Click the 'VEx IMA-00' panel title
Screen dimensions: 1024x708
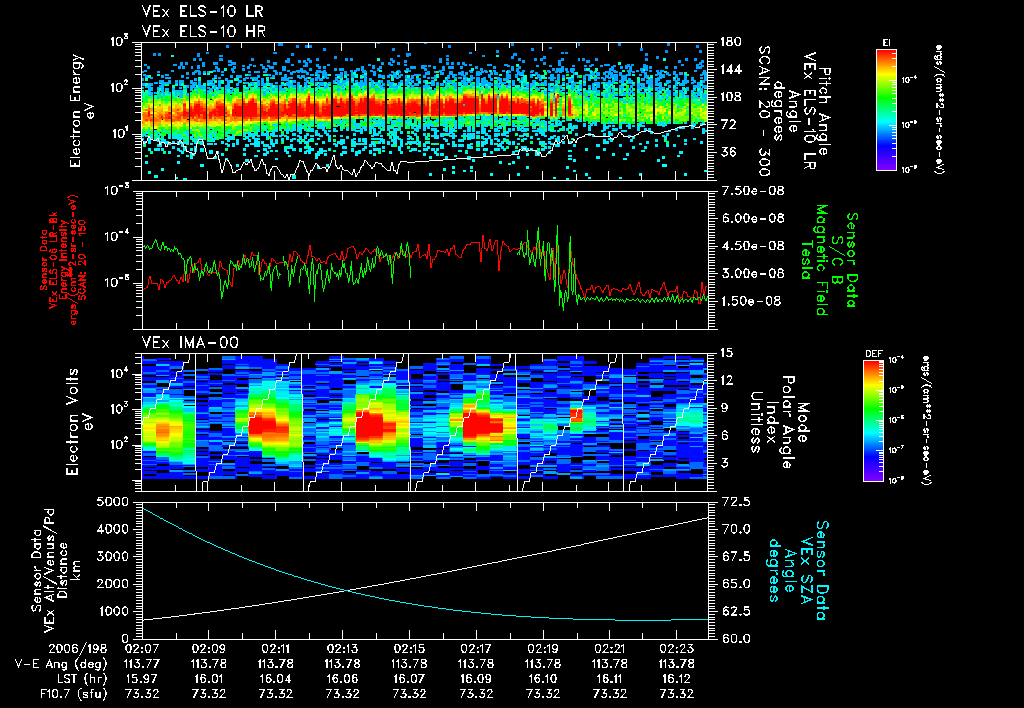click(x=190, y=343)
